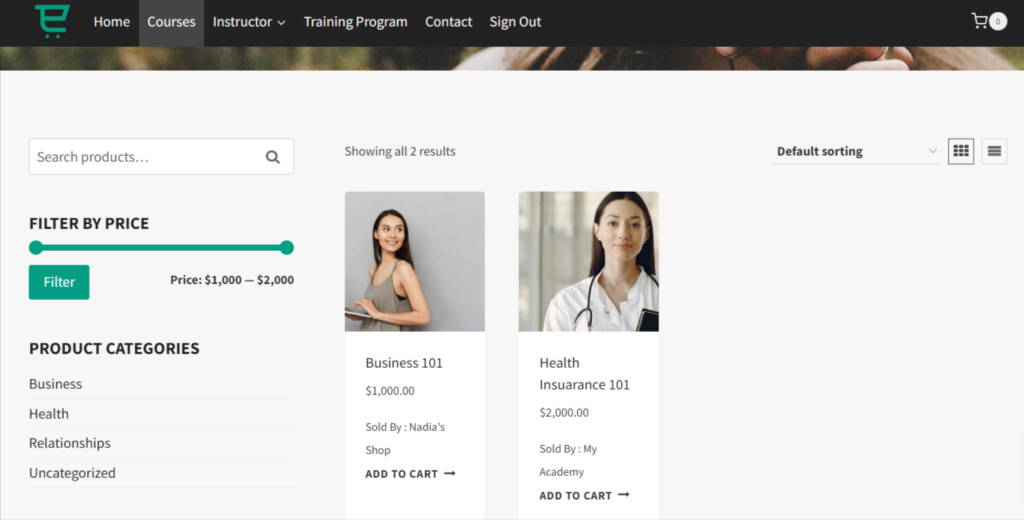Screen dimensions: 1024x520
Task: Select the Health product category
Action: point(49,414)
